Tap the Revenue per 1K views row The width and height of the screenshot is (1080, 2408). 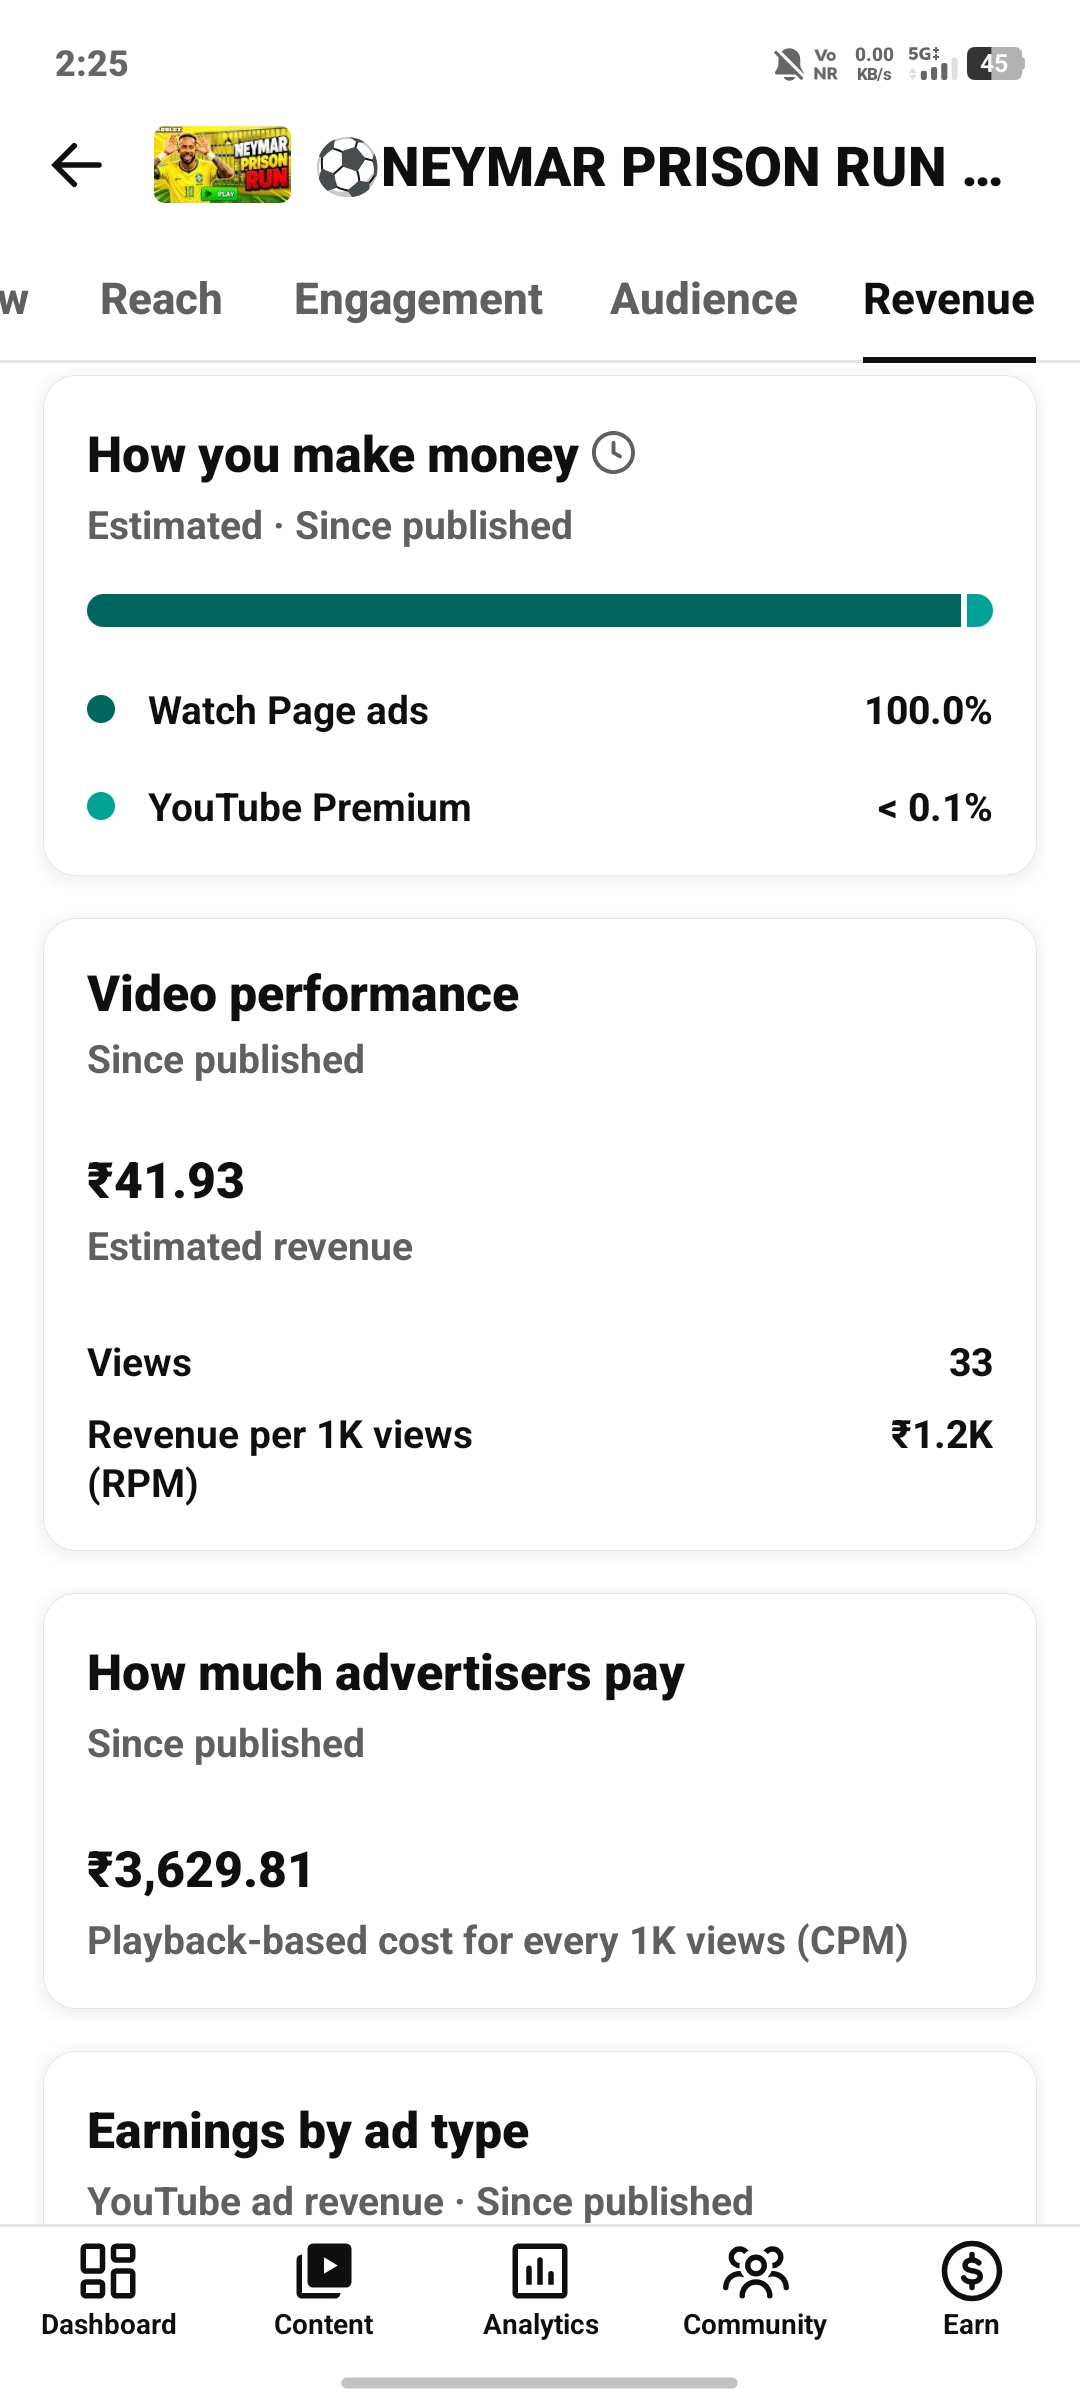click(x=540, y=1459)
